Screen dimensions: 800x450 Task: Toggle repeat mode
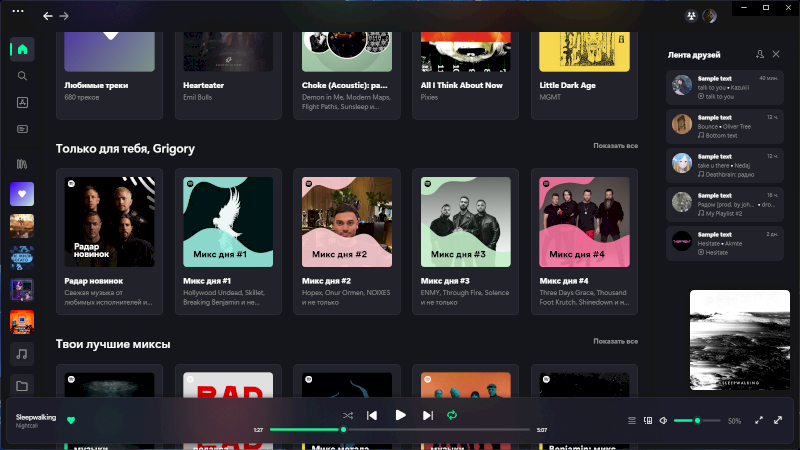452,415
